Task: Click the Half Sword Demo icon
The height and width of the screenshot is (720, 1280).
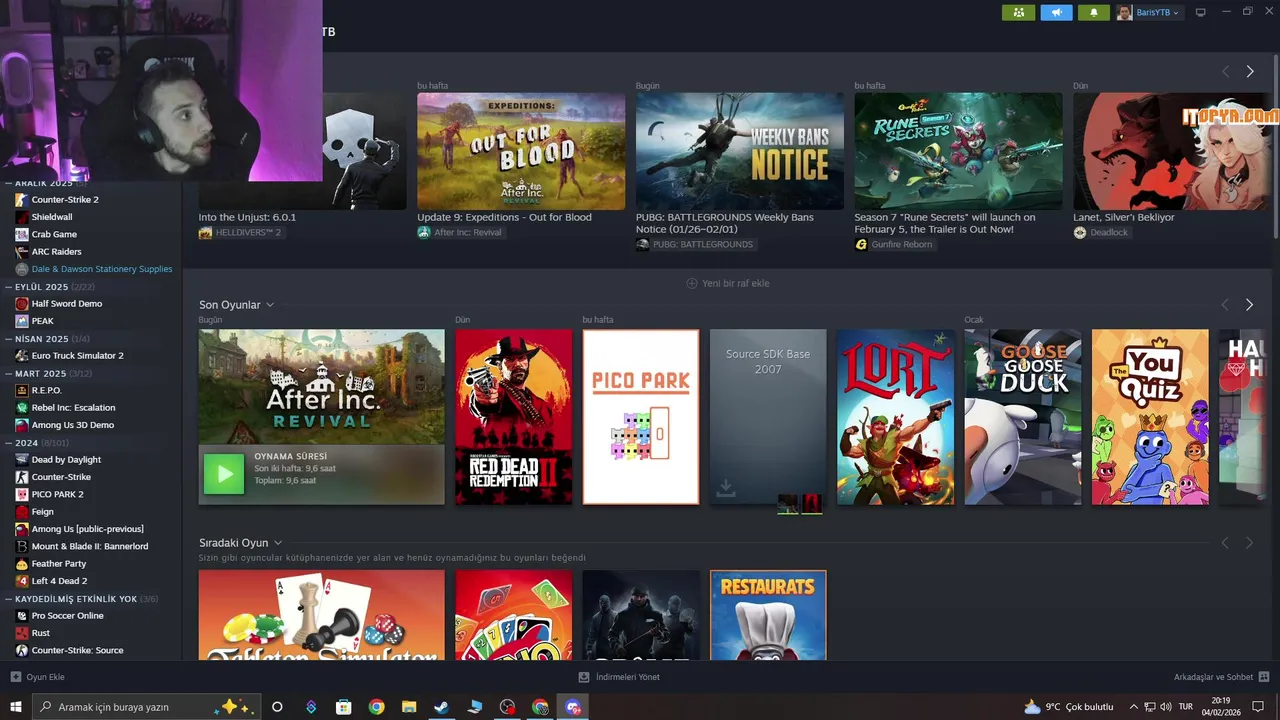Action: click(22, 304)
